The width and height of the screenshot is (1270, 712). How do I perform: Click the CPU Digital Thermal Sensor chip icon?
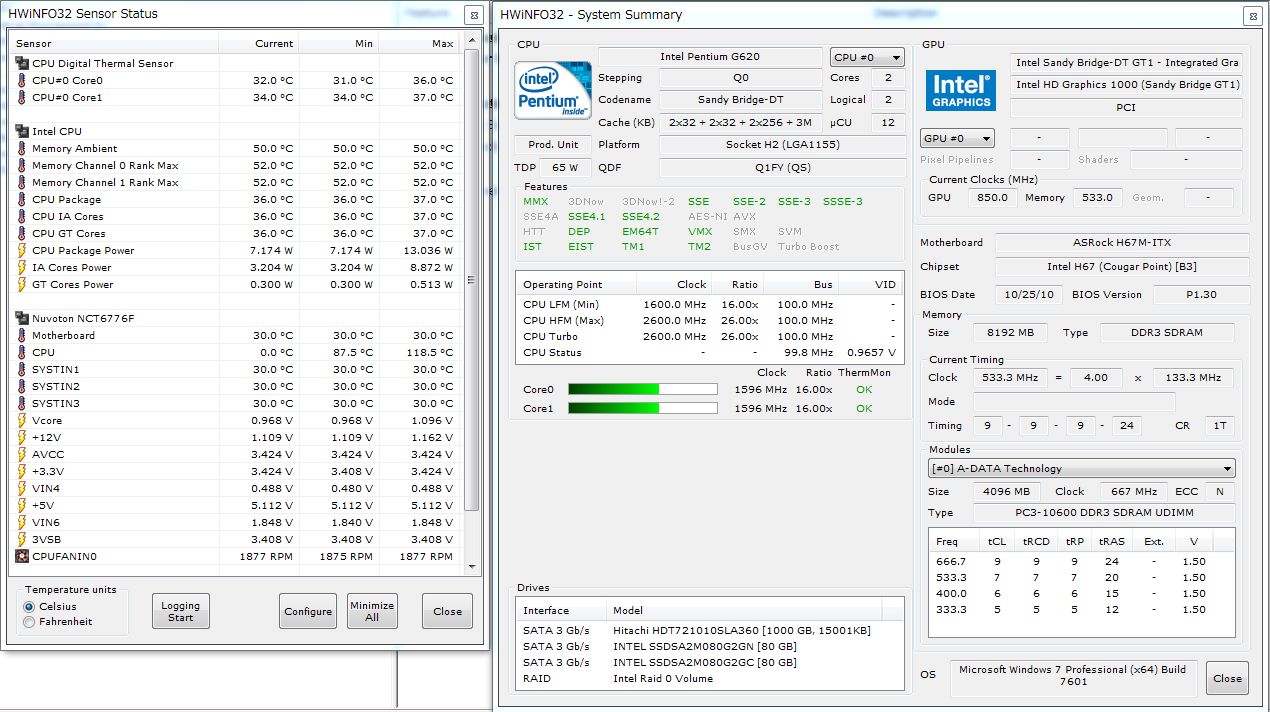pos(22,63)
